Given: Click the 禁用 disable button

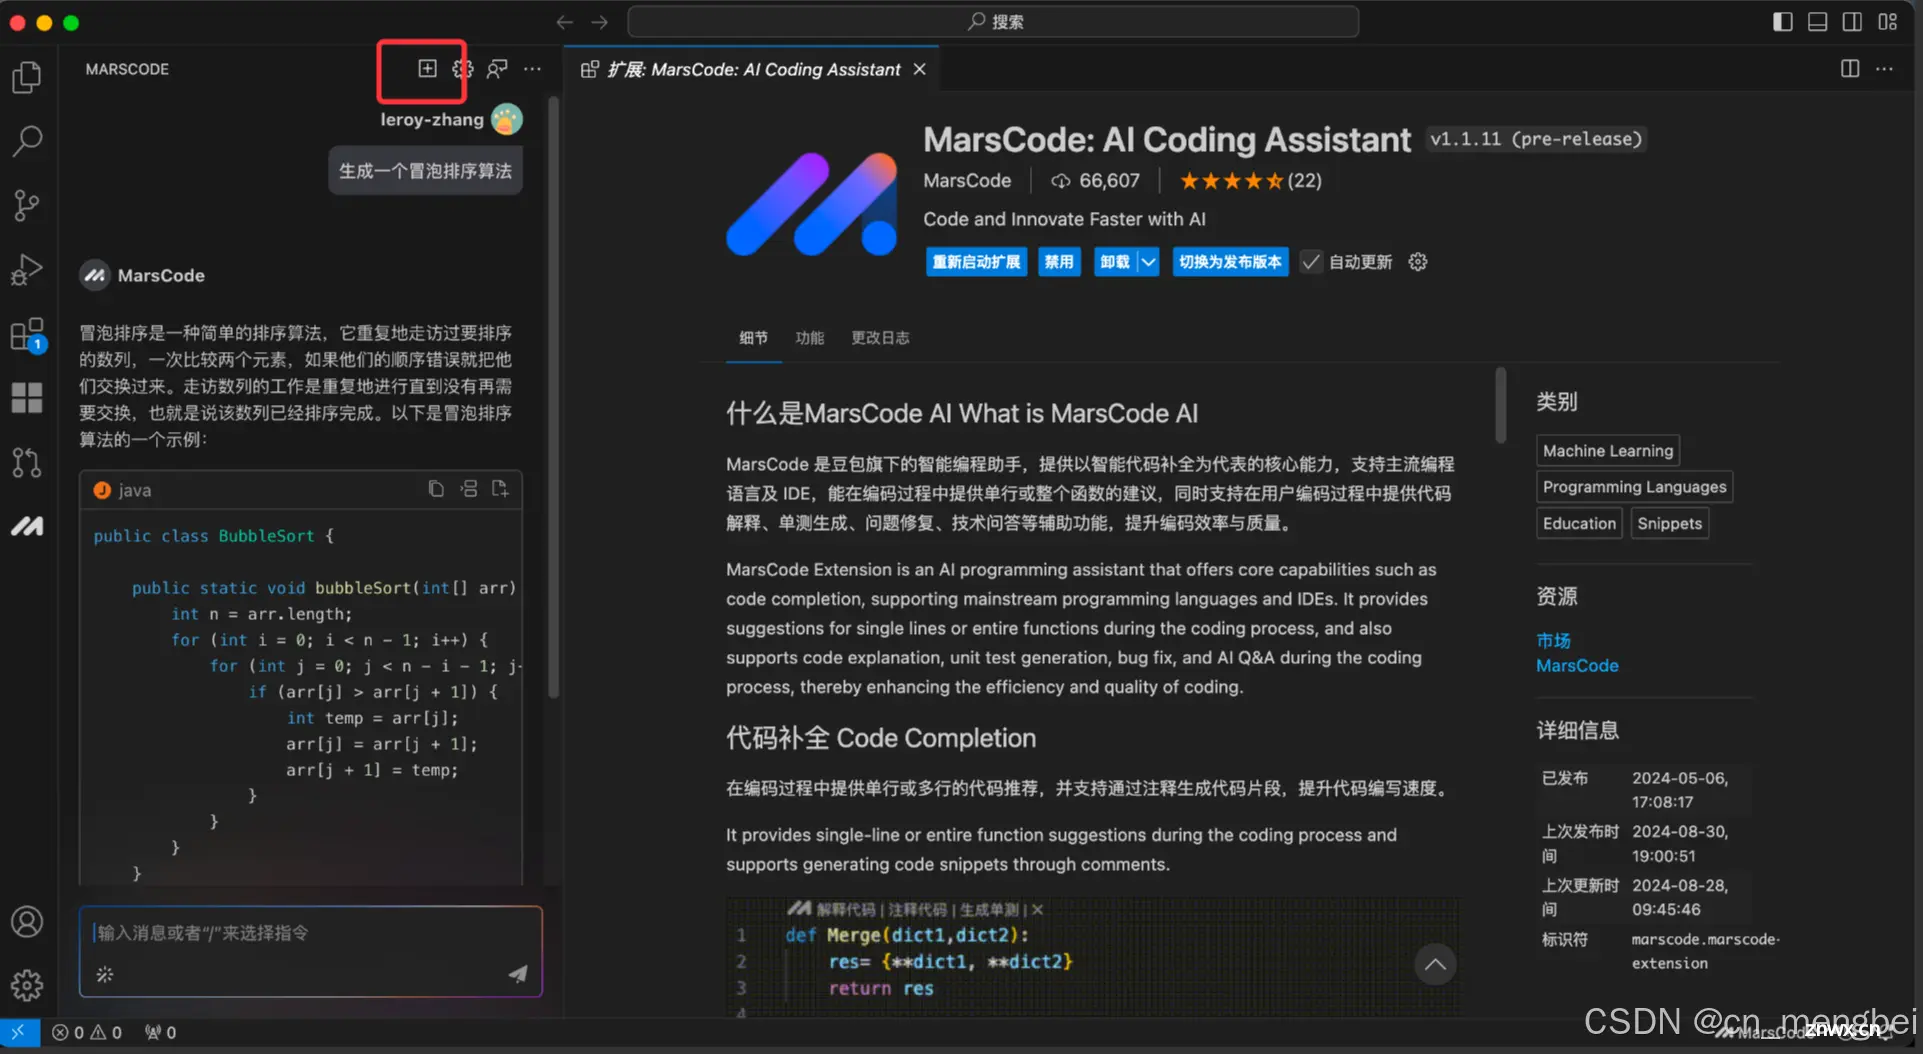Looking at the screenshot, I should tap(1059, 262).
